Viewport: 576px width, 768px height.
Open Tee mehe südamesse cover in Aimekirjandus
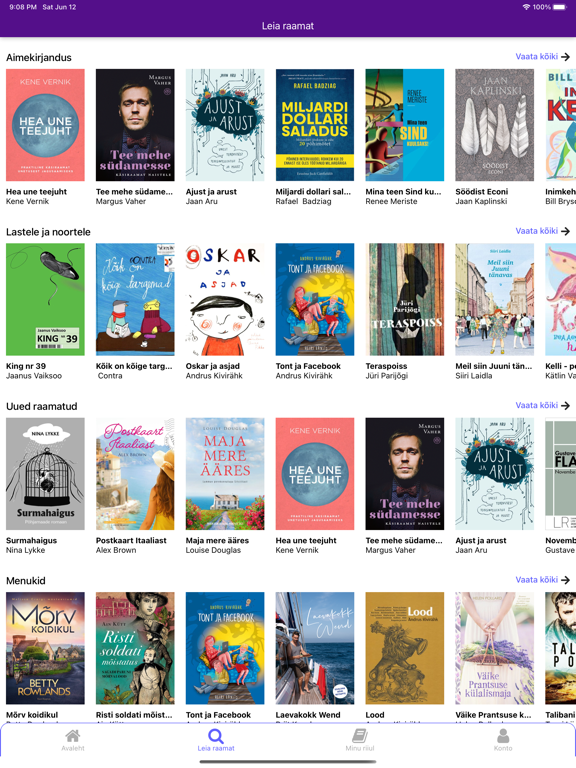click(135, 125)
